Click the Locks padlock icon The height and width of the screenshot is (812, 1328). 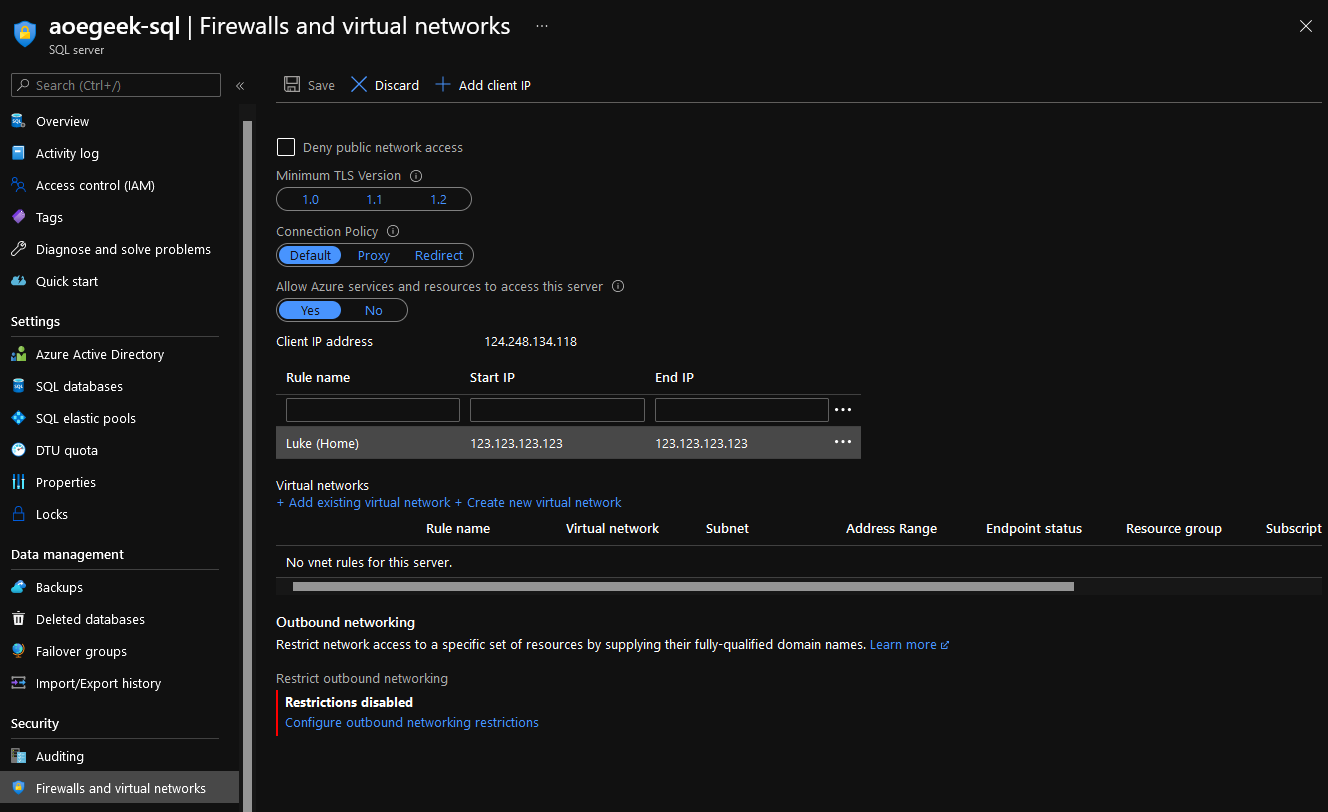pos(18,514)
